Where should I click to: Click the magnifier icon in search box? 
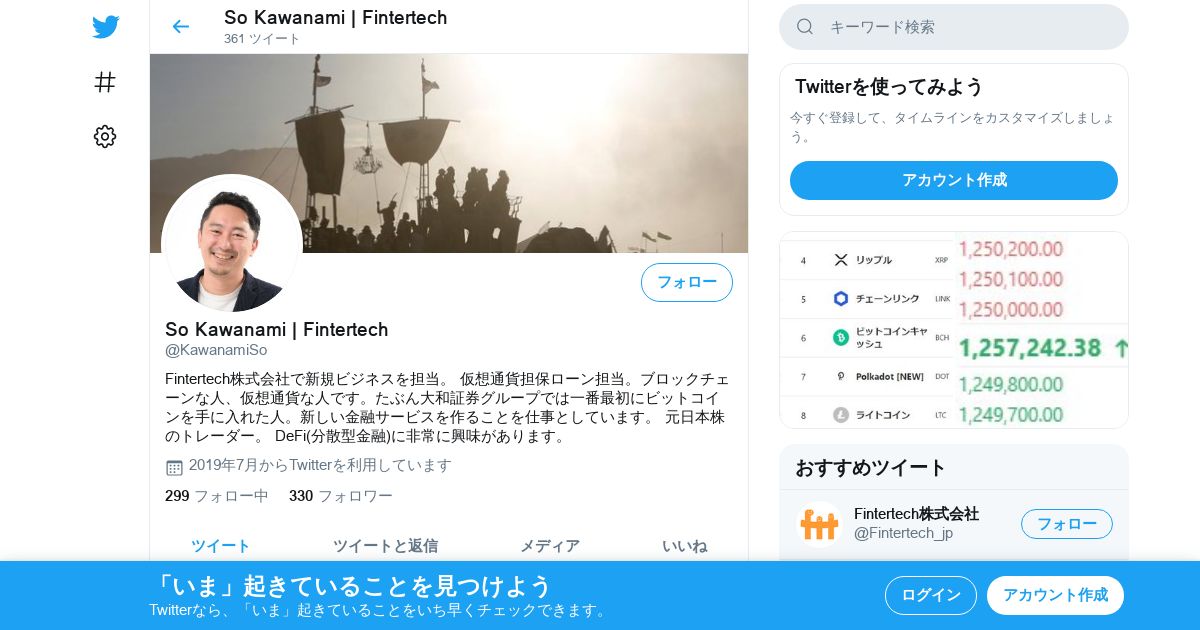pos(805,27)
